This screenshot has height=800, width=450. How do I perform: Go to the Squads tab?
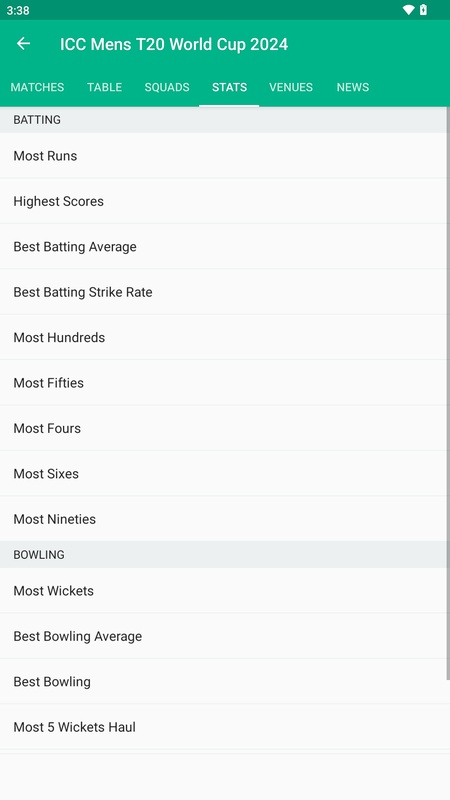(167, 87)
